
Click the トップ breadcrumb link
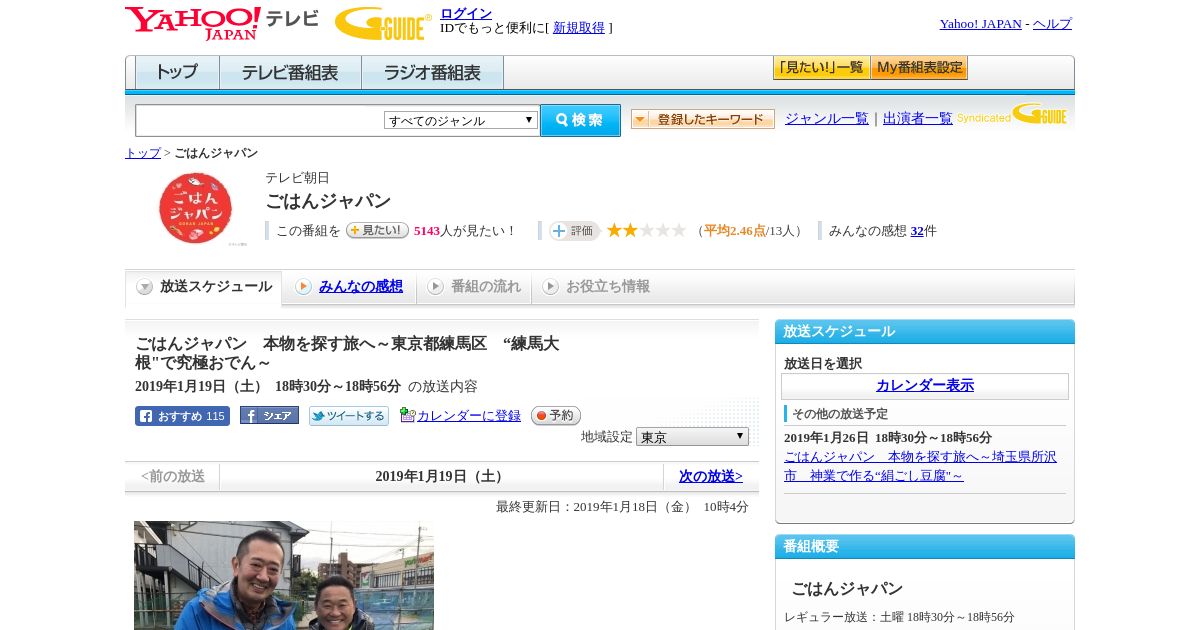coord(143,153)
